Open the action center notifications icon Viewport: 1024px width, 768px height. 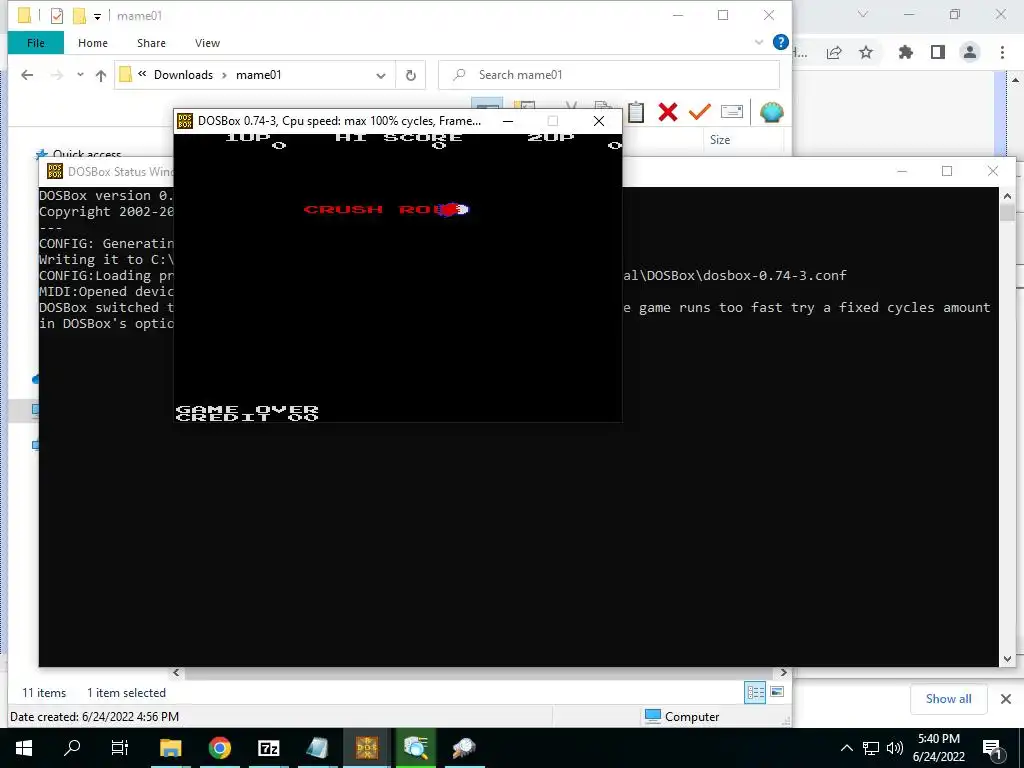point(992,748)
